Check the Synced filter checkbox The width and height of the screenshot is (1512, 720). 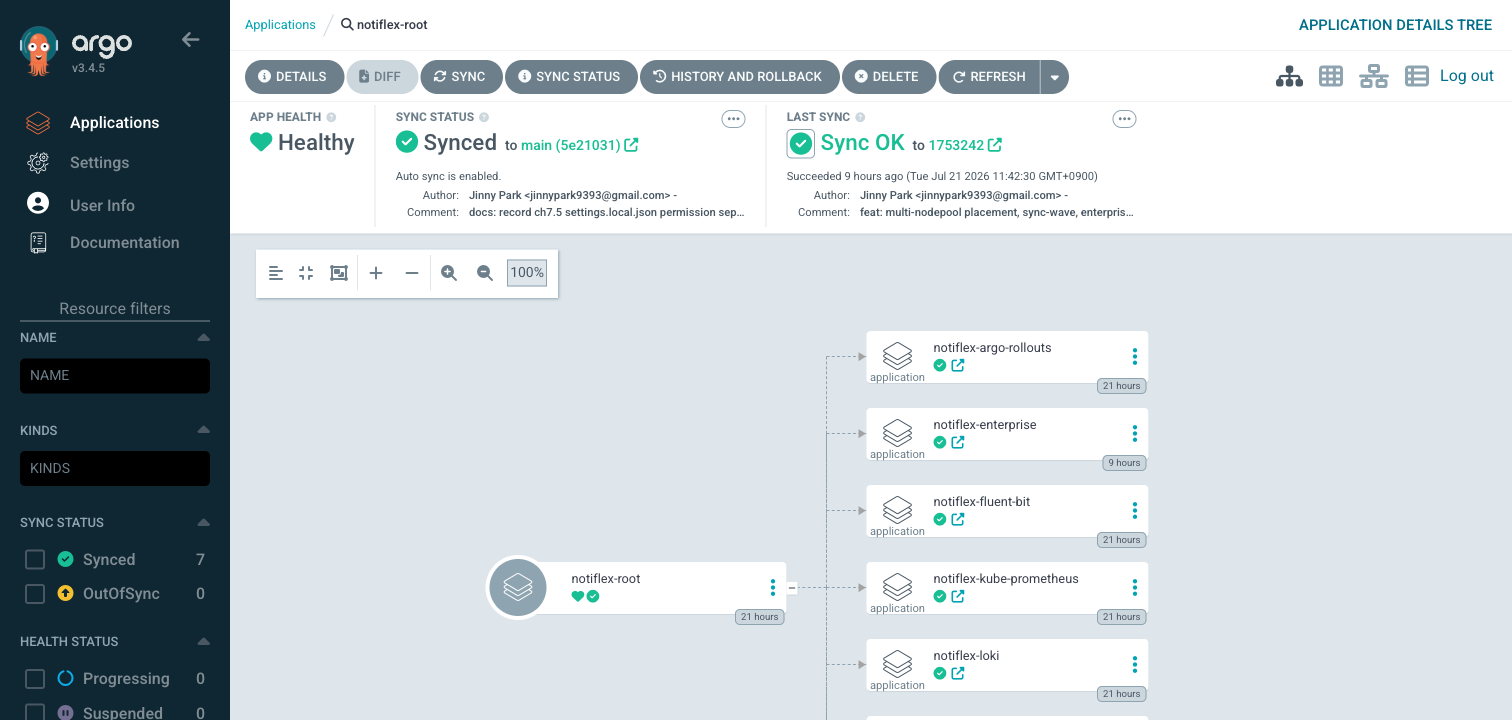click(35, 560)
